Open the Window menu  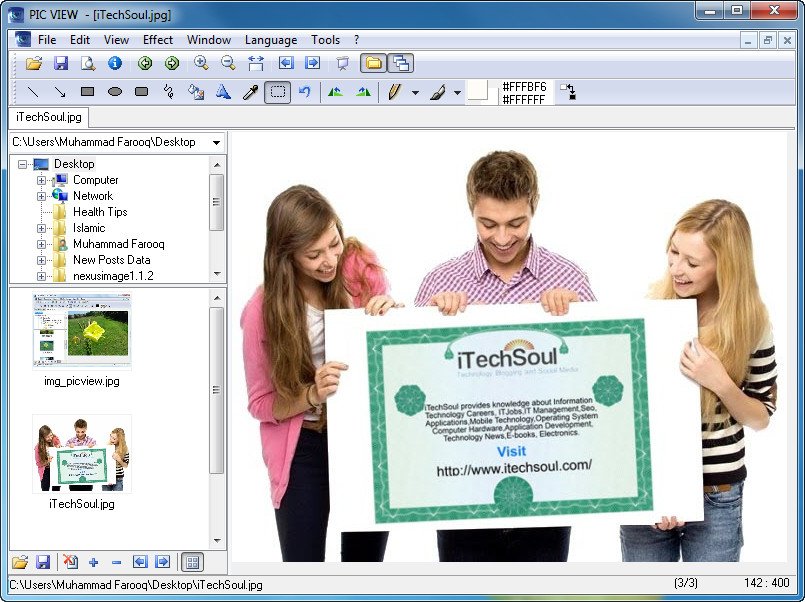[x=209, y=40]
